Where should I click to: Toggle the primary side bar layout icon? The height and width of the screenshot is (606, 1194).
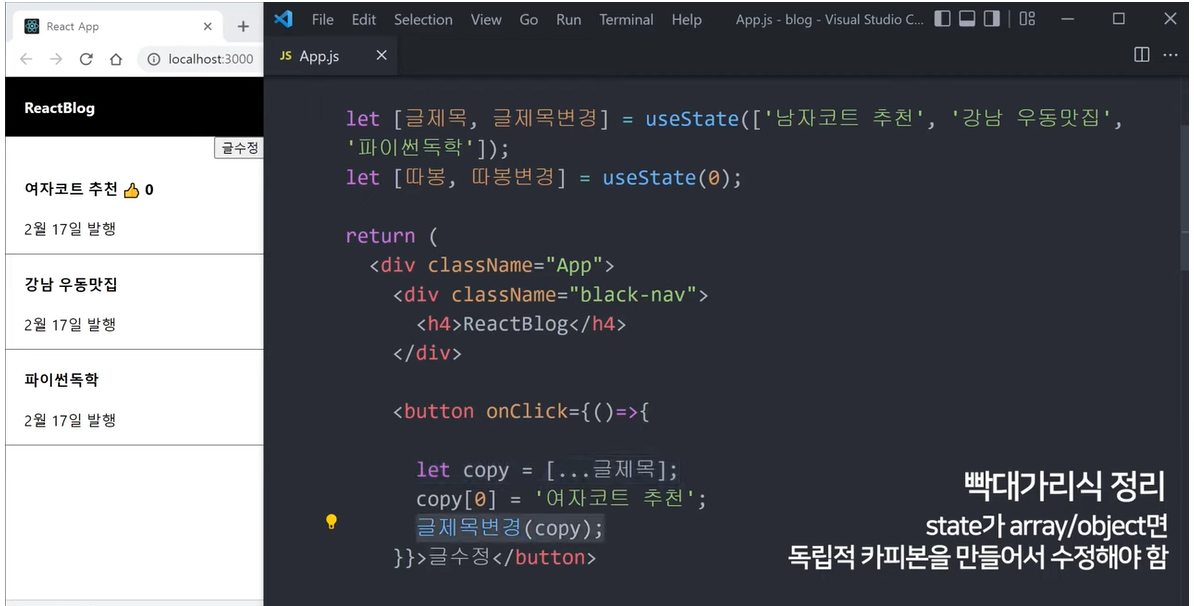943,19
